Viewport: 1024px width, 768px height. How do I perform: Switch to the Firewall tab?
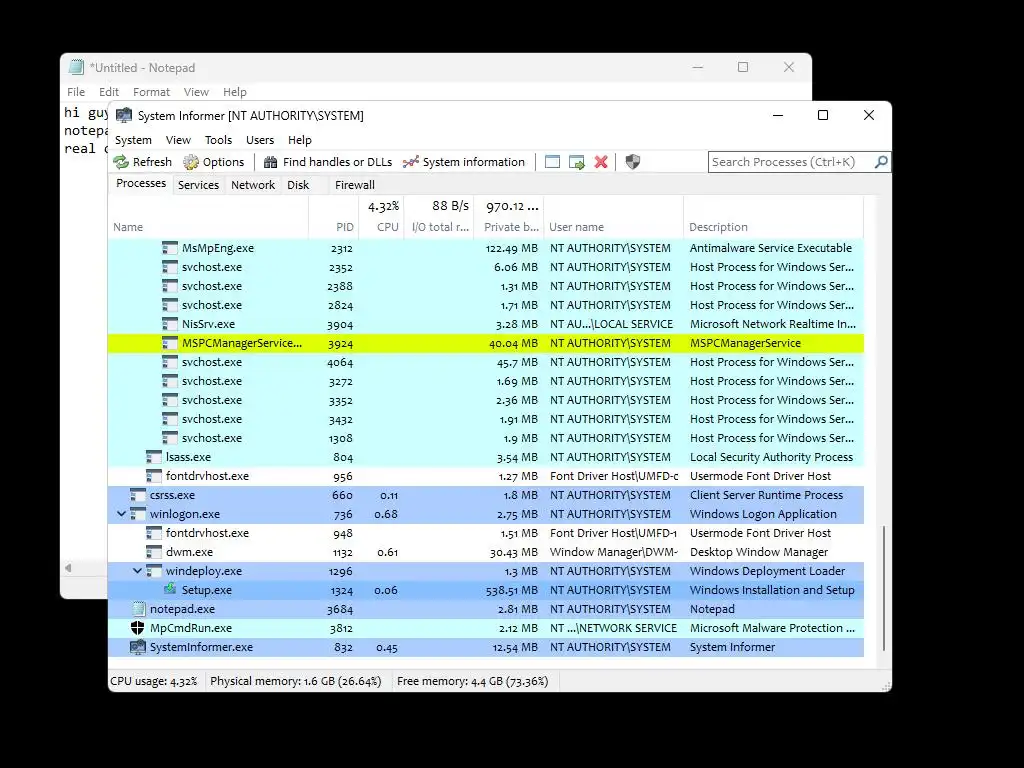(355, 185)
